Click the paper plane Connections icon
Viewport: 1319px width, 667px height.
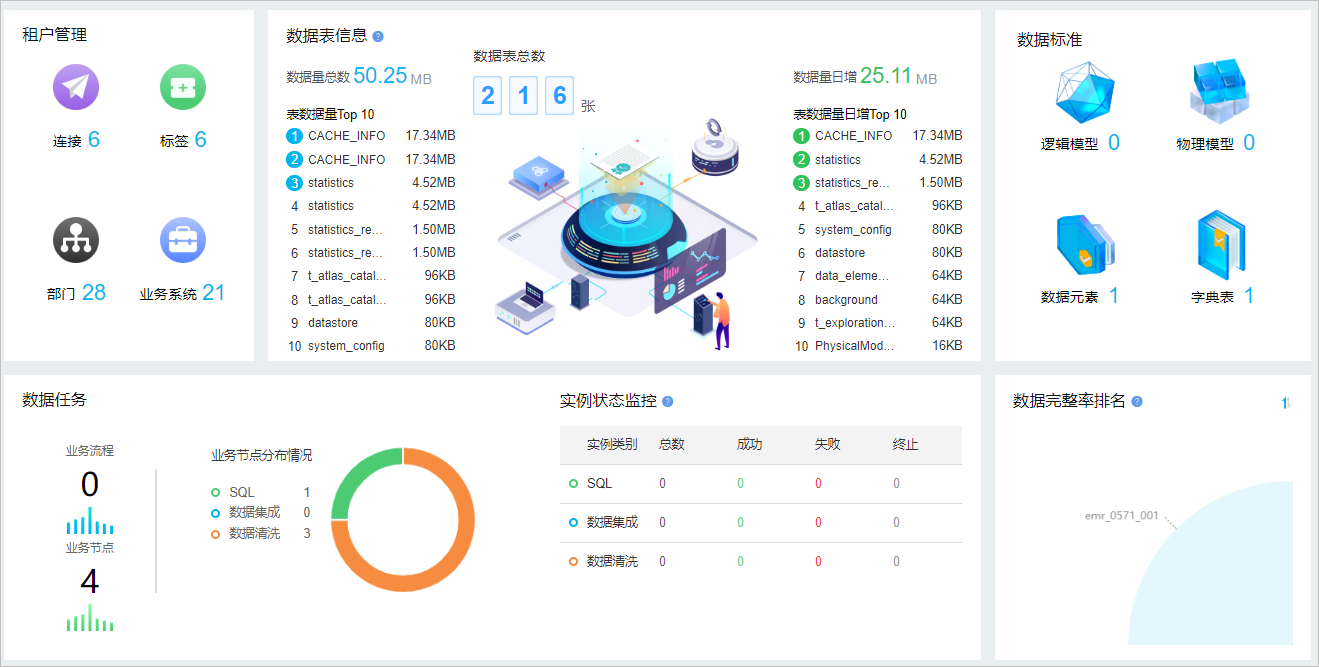point(76,87)
